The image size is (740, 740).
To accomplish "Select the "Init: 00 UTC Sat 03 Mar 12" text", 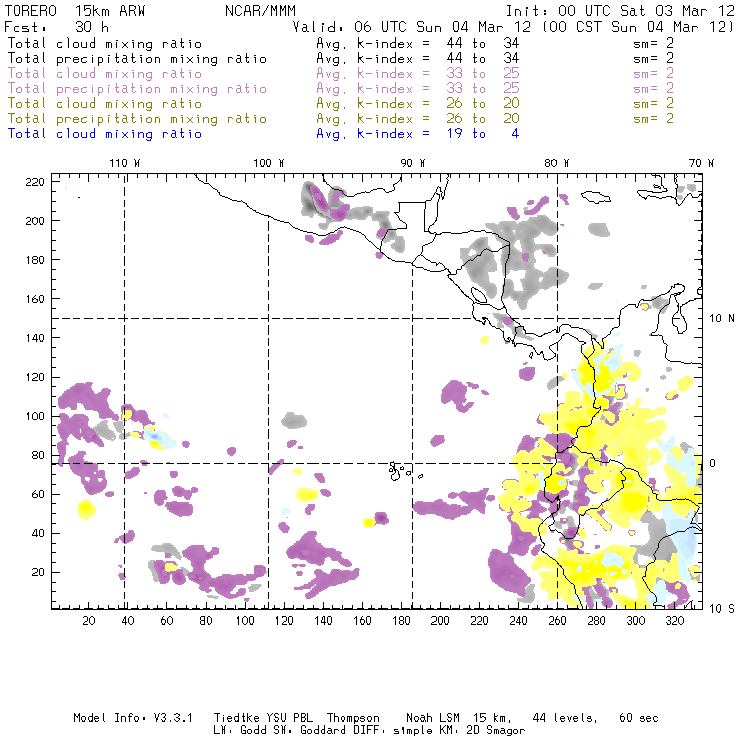I will click(620, 11).
